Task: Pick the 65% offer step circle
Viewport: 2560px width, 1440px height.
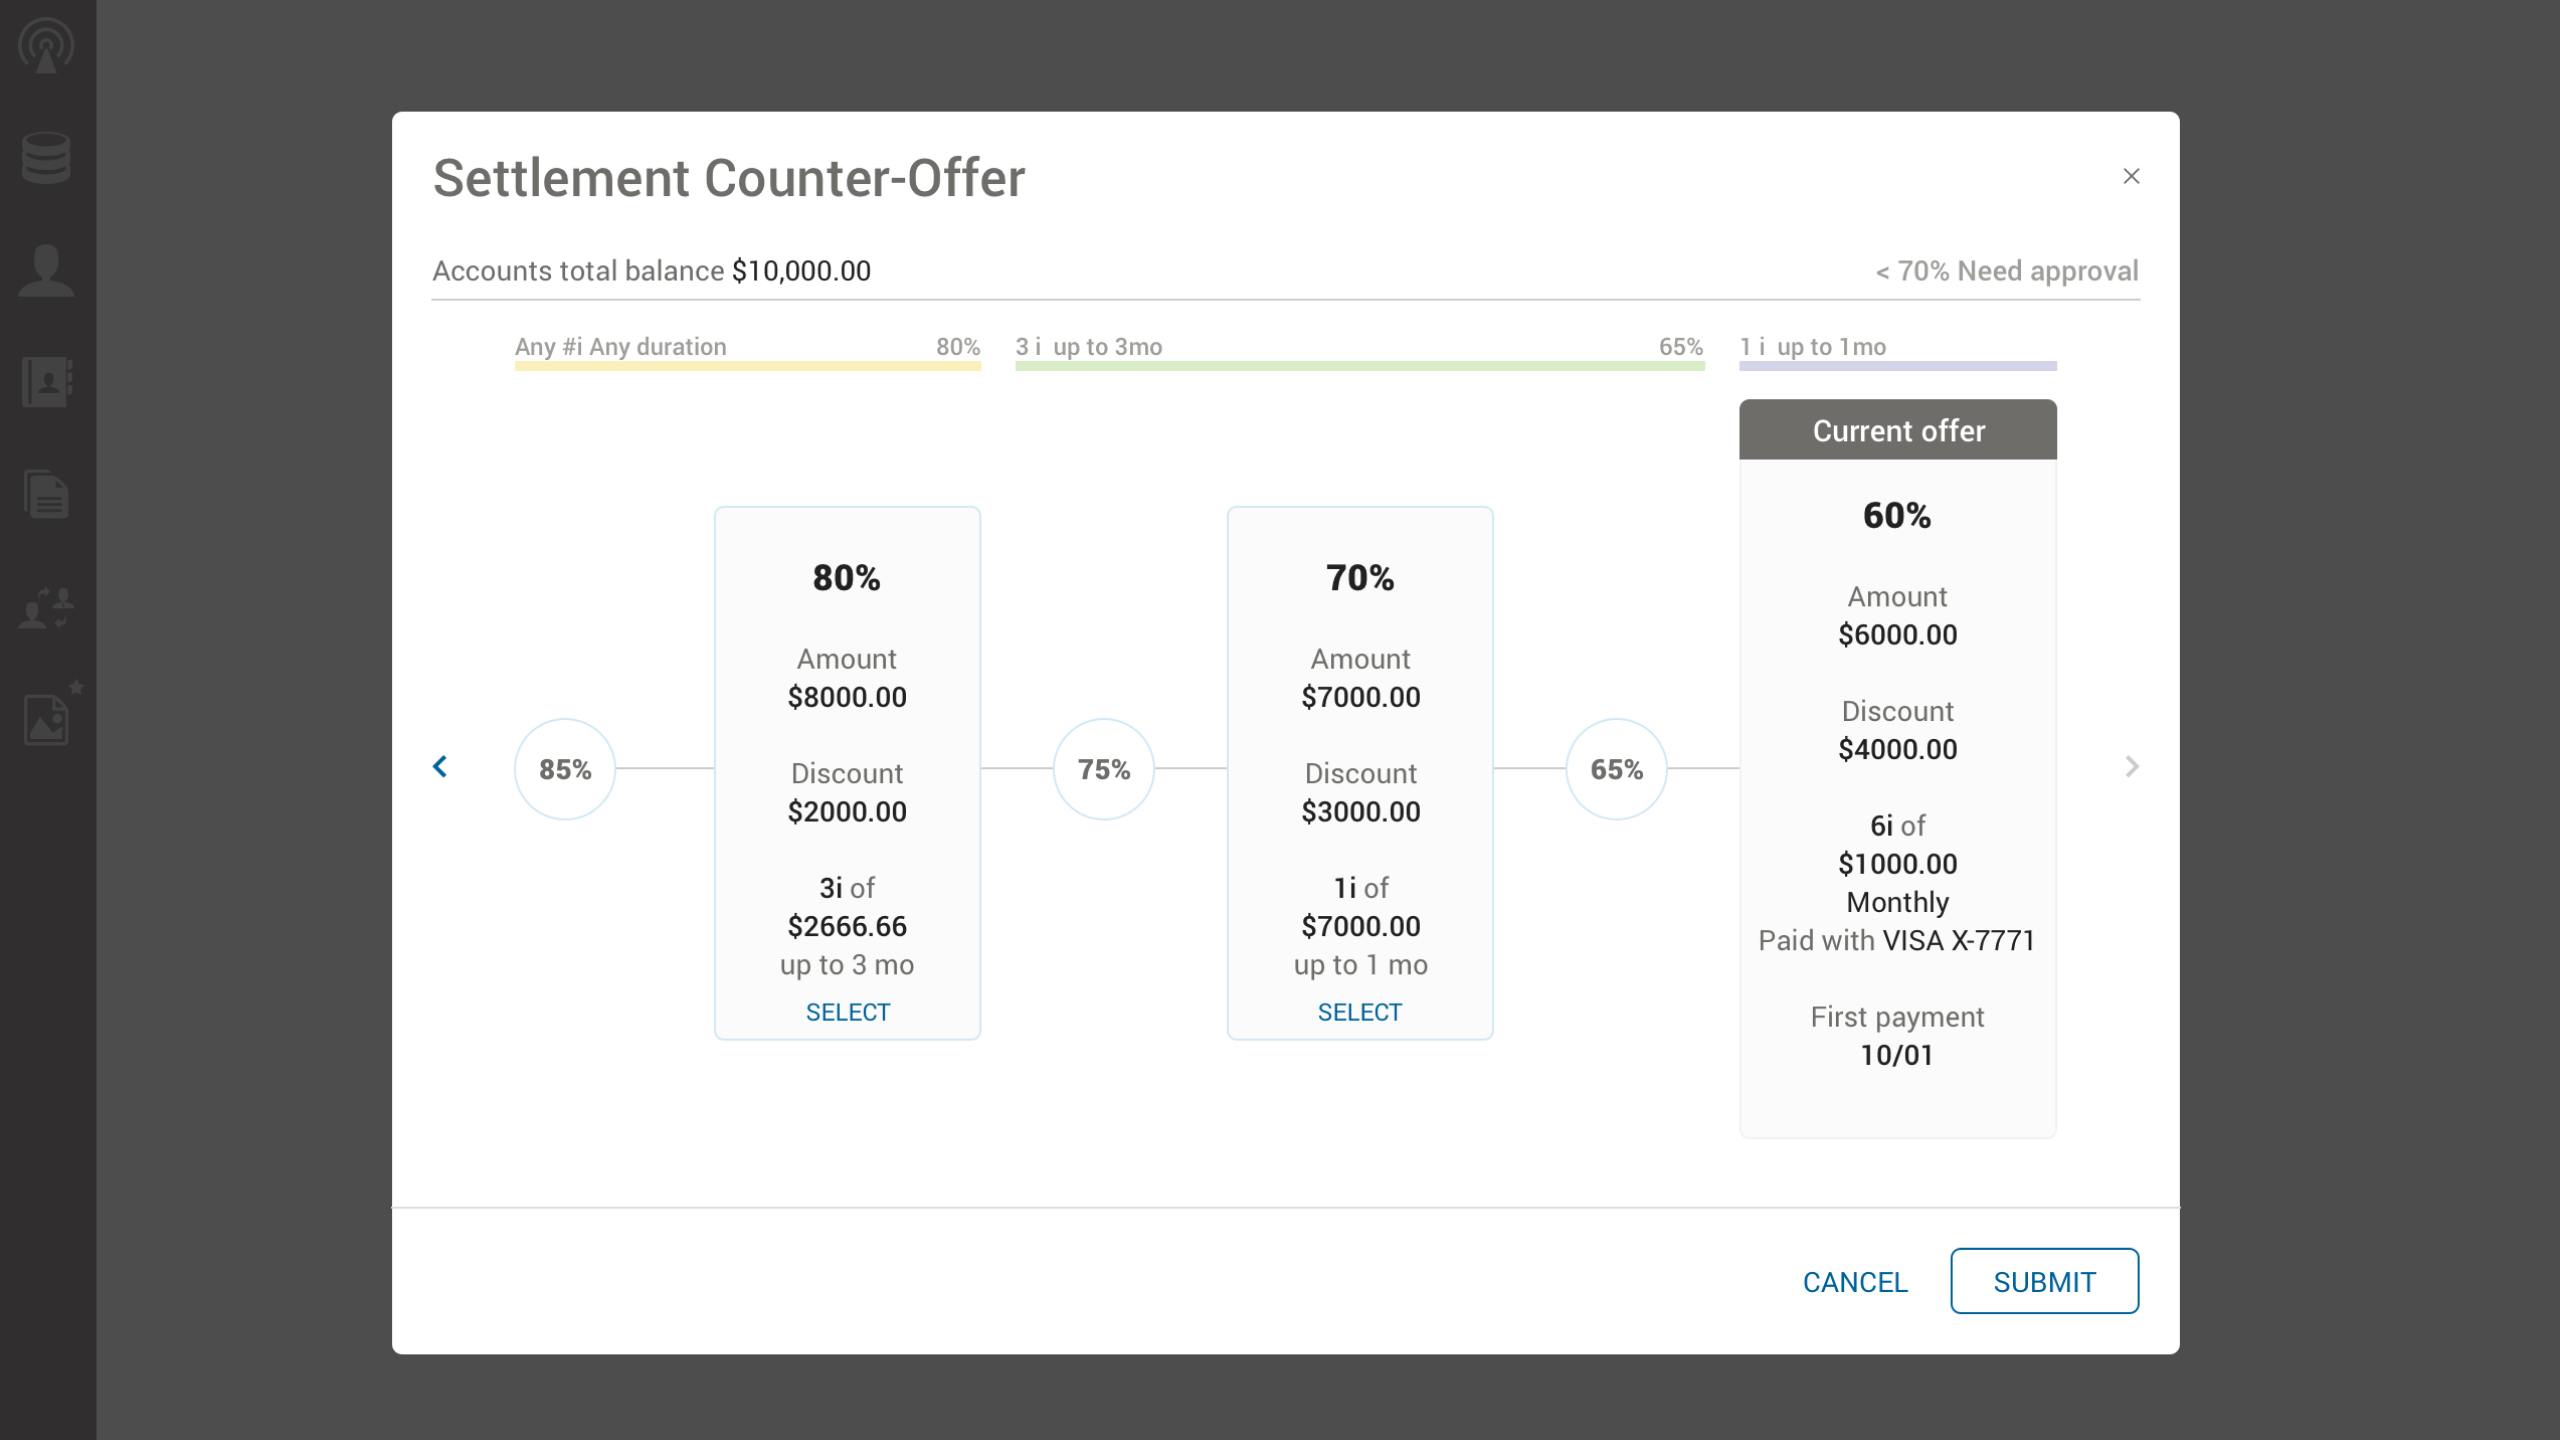Action: (1616, 769)
